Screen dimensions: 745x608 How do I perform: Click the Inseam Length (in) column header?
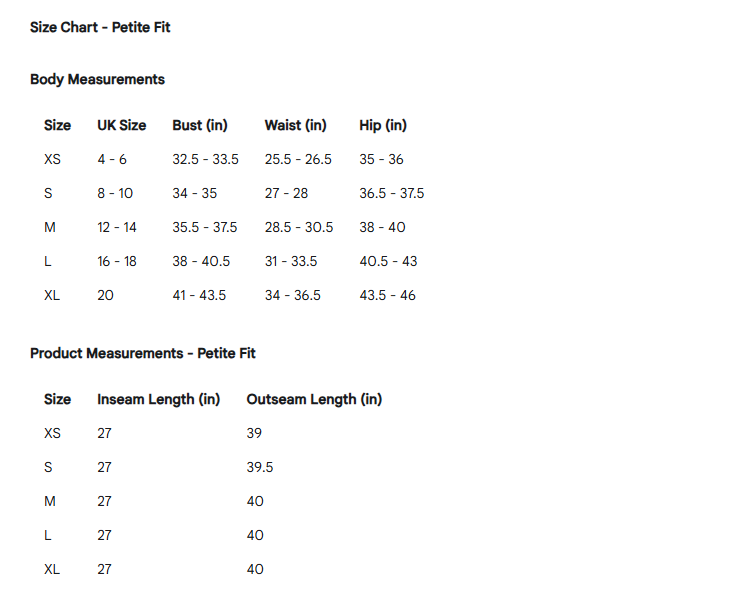pyautogui.click(x=159, y=399)
